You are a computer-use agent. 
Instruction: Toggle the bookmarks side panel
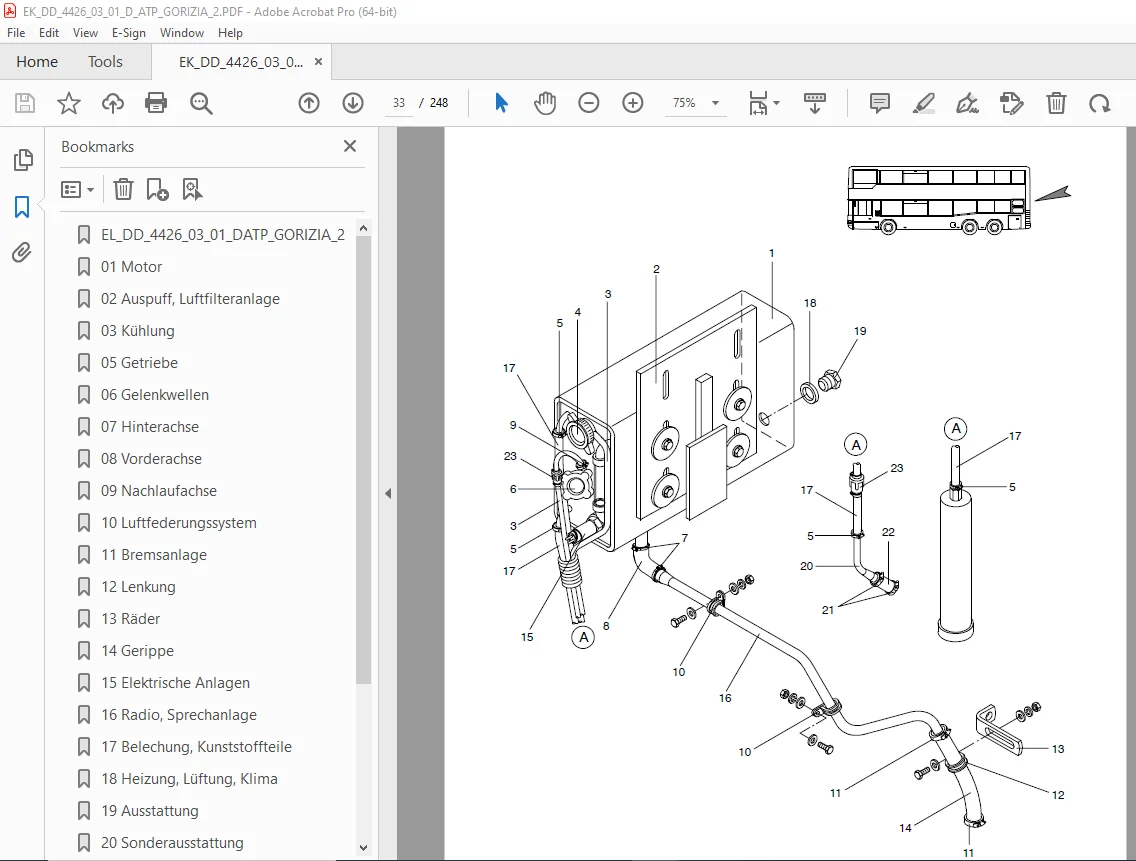(x=22, y=207)
